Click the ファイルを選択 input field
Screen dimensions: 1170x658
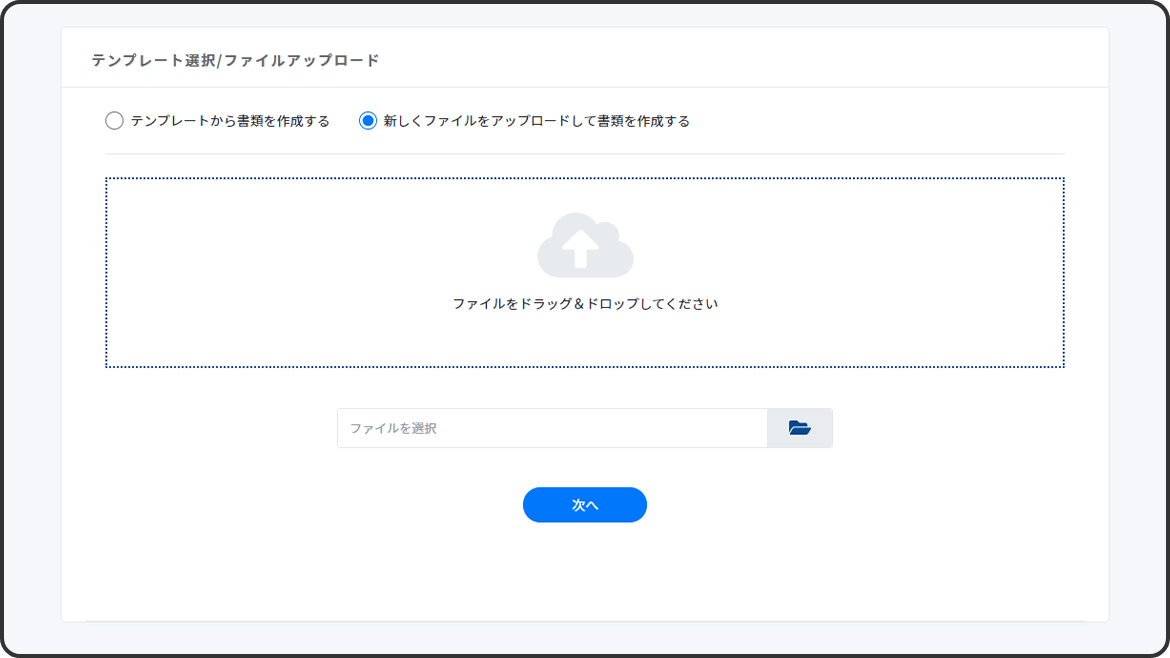click(x=552, y=428)
